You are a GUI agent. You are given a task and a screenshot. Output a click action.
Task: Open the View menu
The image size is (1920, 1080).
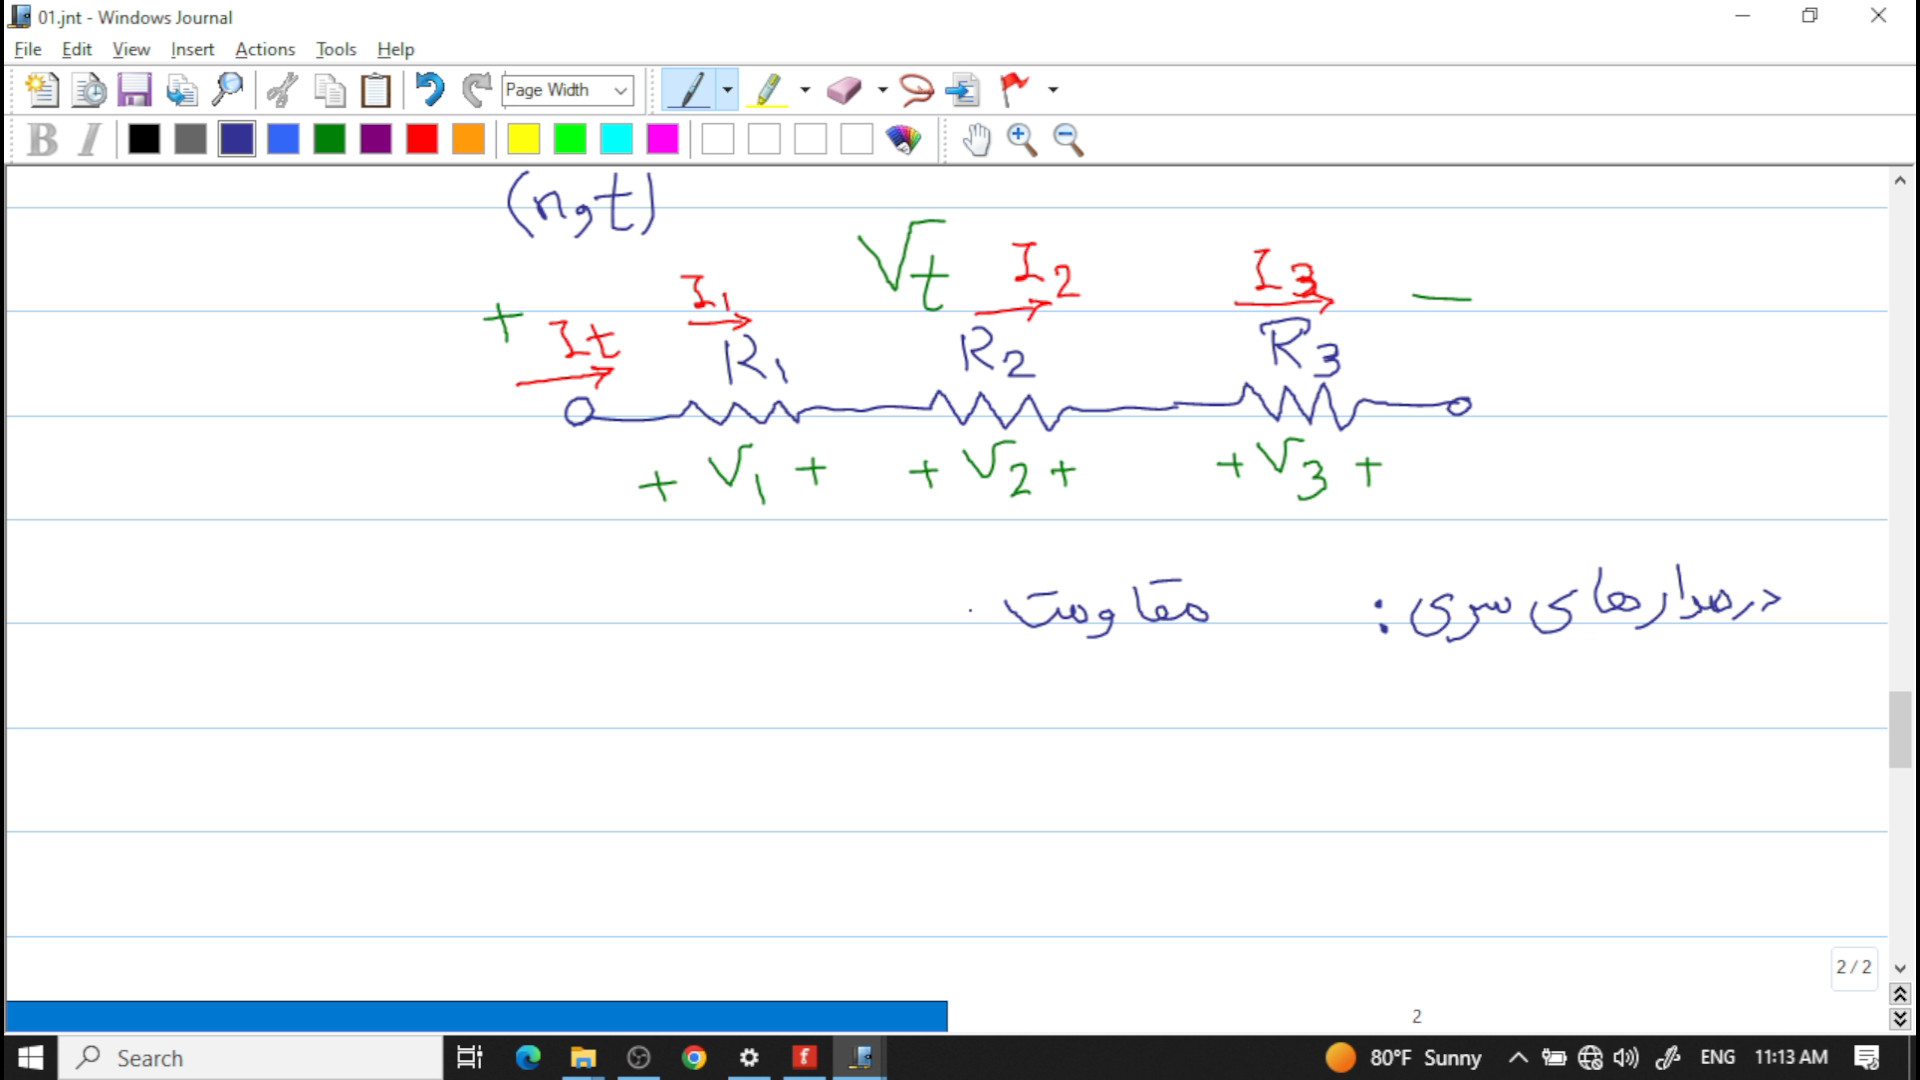[x=131, y=49]
